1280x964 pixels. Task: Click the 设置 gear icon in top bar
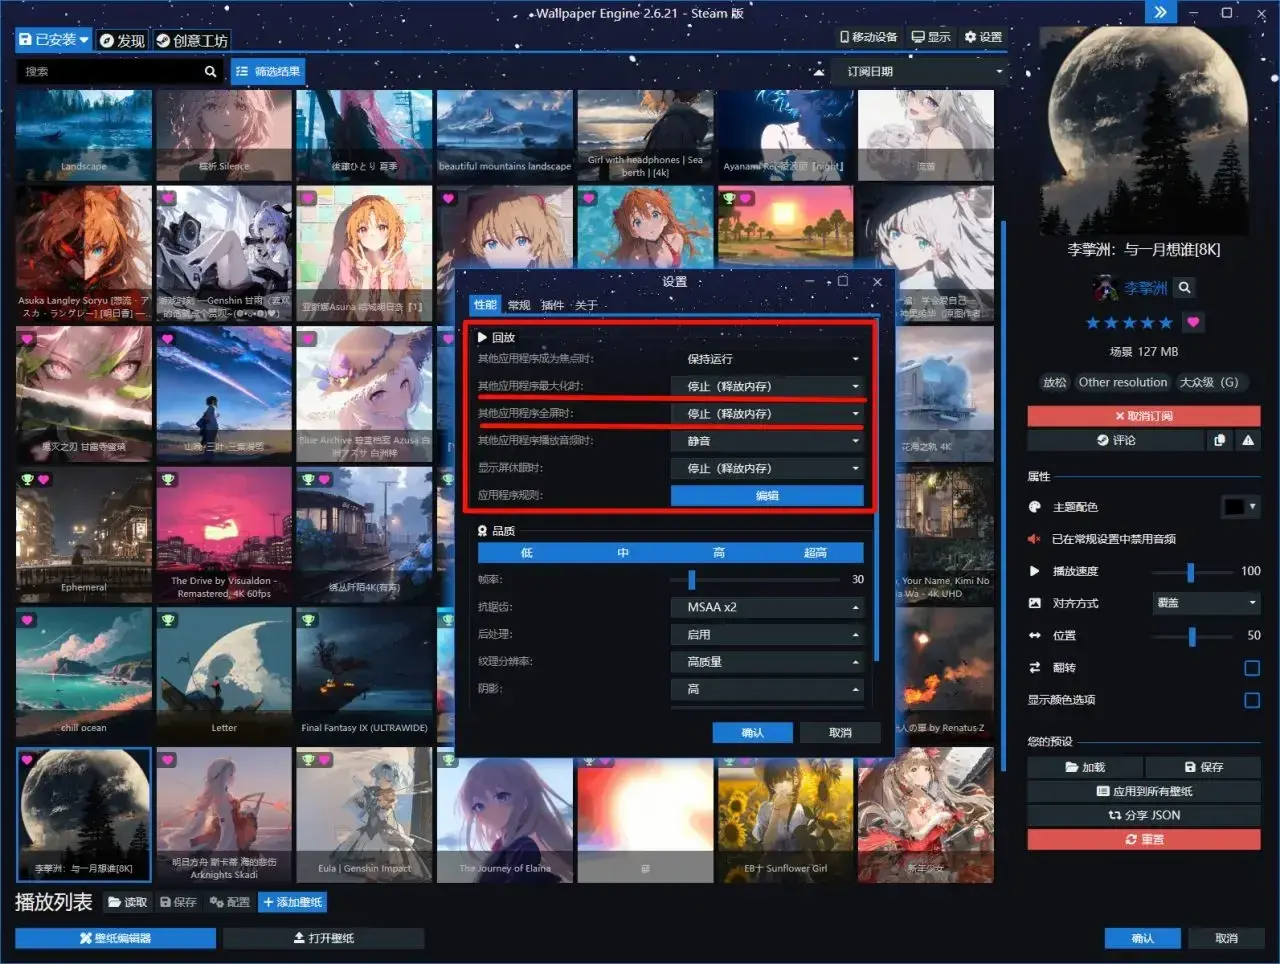(983, 37)
